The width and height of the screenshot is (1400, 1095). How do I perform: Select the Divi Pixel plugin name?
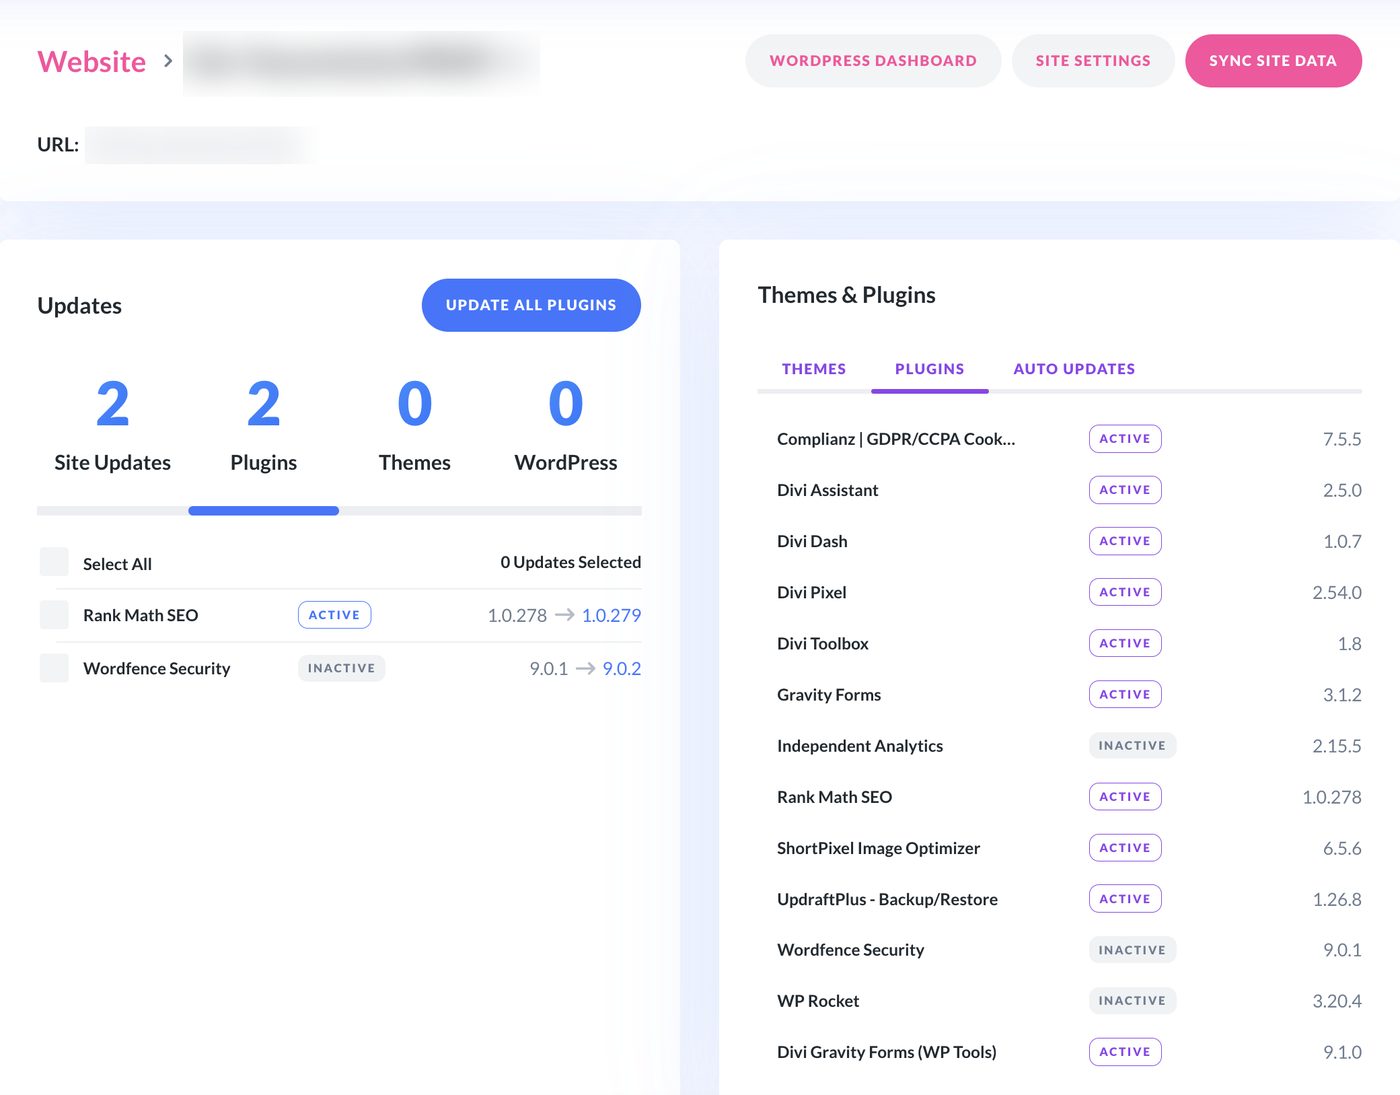pyautogui.click(x=812, y=592)
